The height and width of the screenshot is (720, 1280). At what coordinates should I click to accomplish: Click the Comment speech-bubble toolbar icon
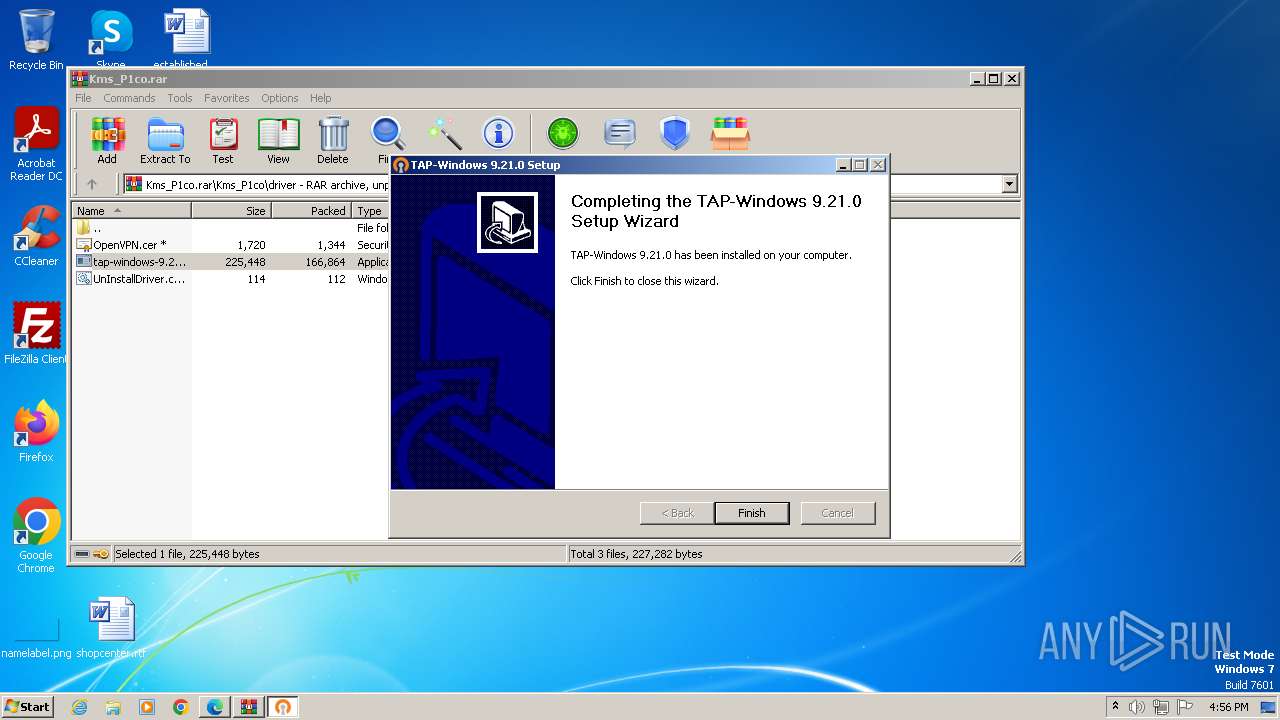(620, 133)
